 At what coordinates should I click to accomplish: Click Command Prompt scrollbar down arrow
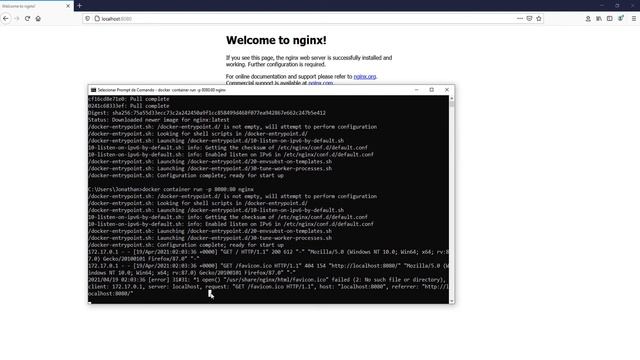click(452, 301)
